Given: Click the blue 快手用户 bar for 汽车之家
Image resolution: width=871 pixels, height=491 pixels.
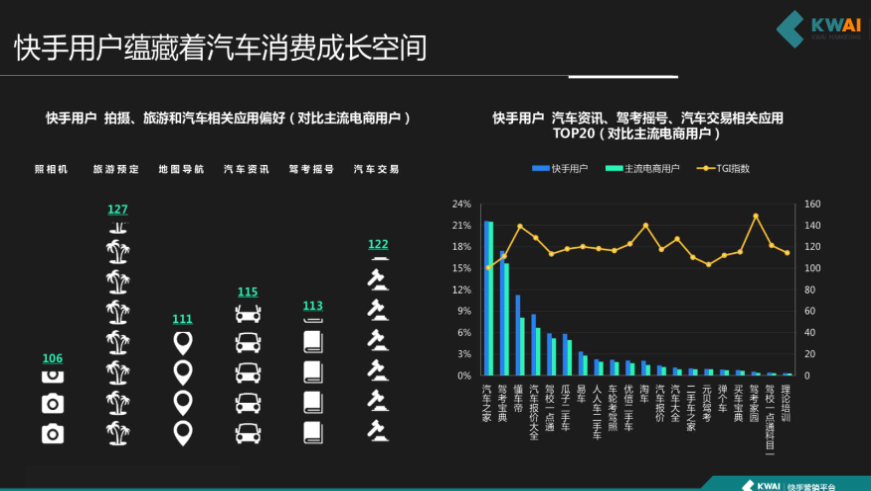Looking at the screenshot, I should 486,298.
